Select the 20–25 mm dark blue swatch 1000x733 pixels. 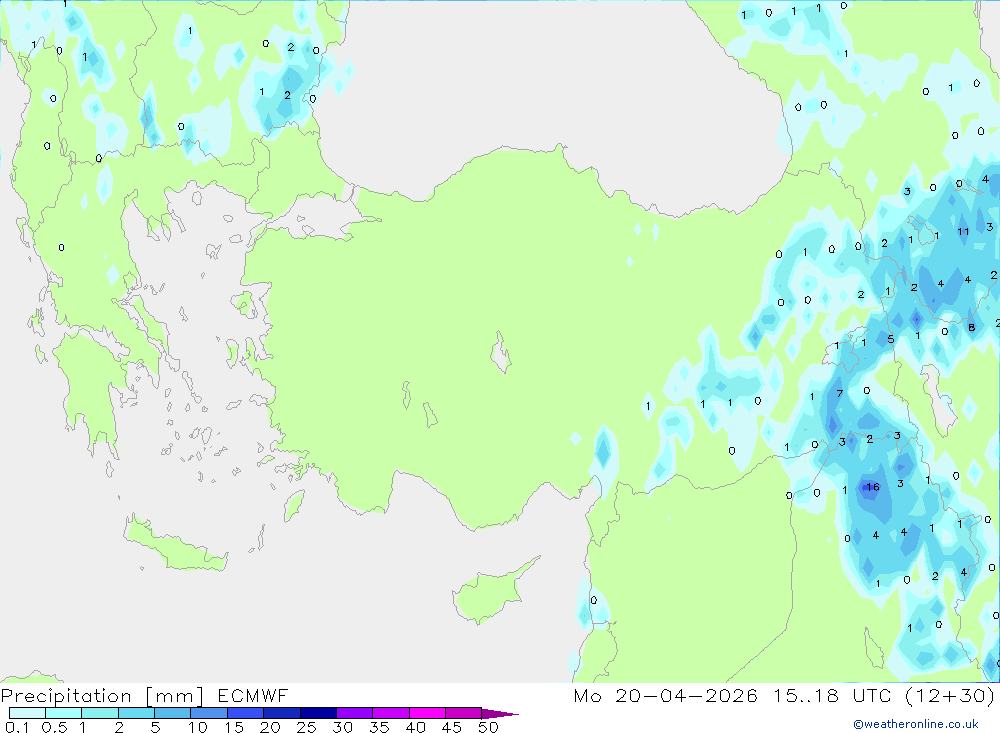coord(282,713)
